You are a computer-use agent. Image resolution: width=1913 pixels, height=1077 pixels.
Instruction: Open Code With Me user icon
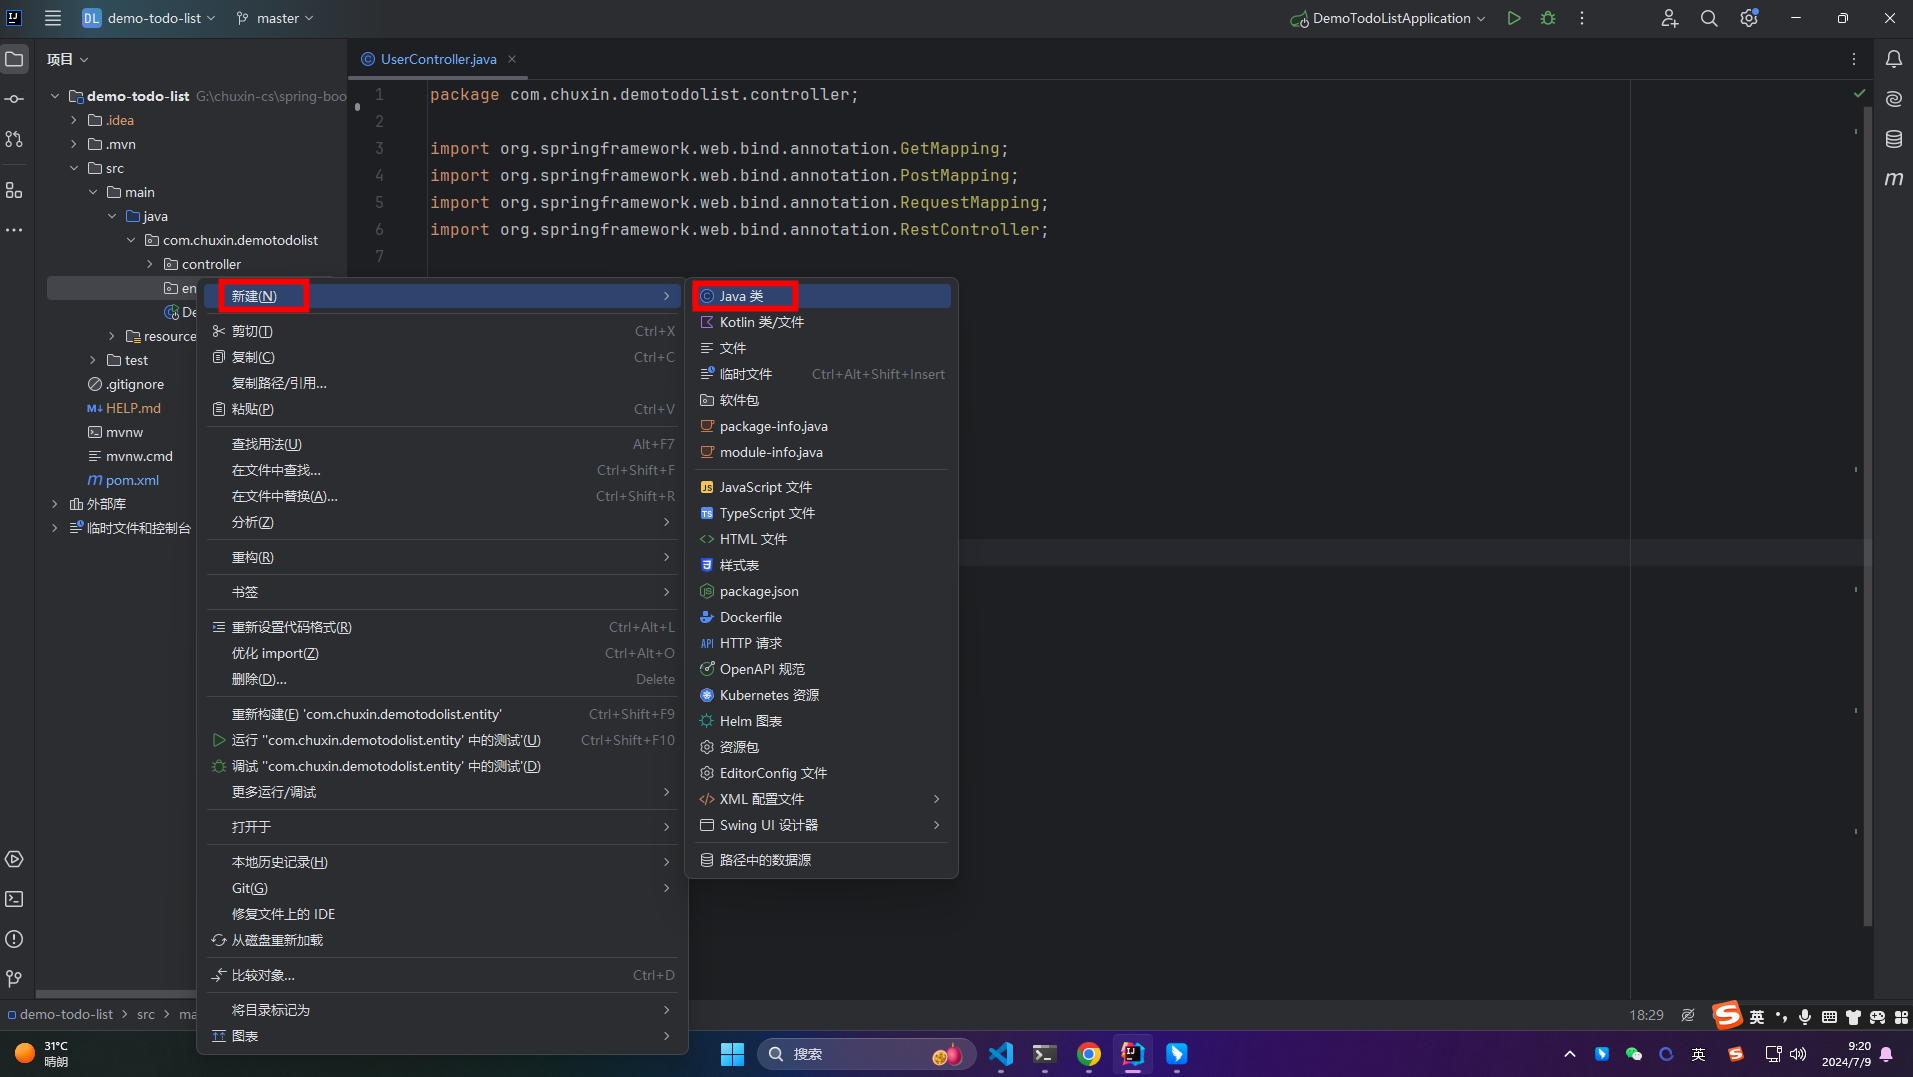[1669, 18]
